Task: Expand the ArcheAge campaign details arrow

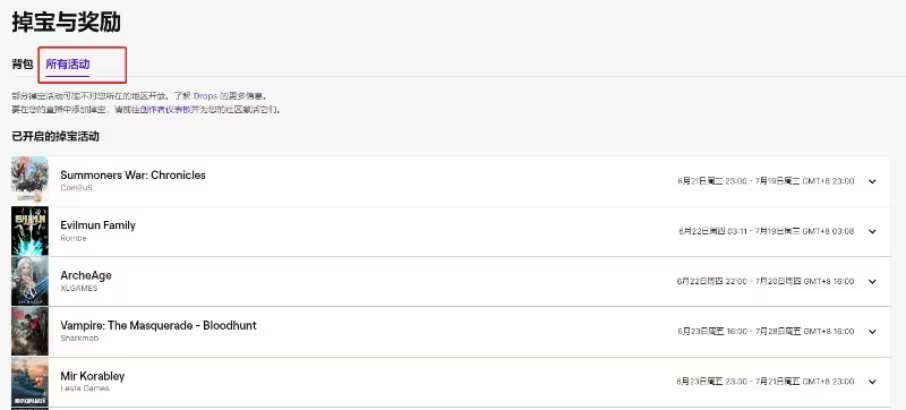Action: coord(872,282)
